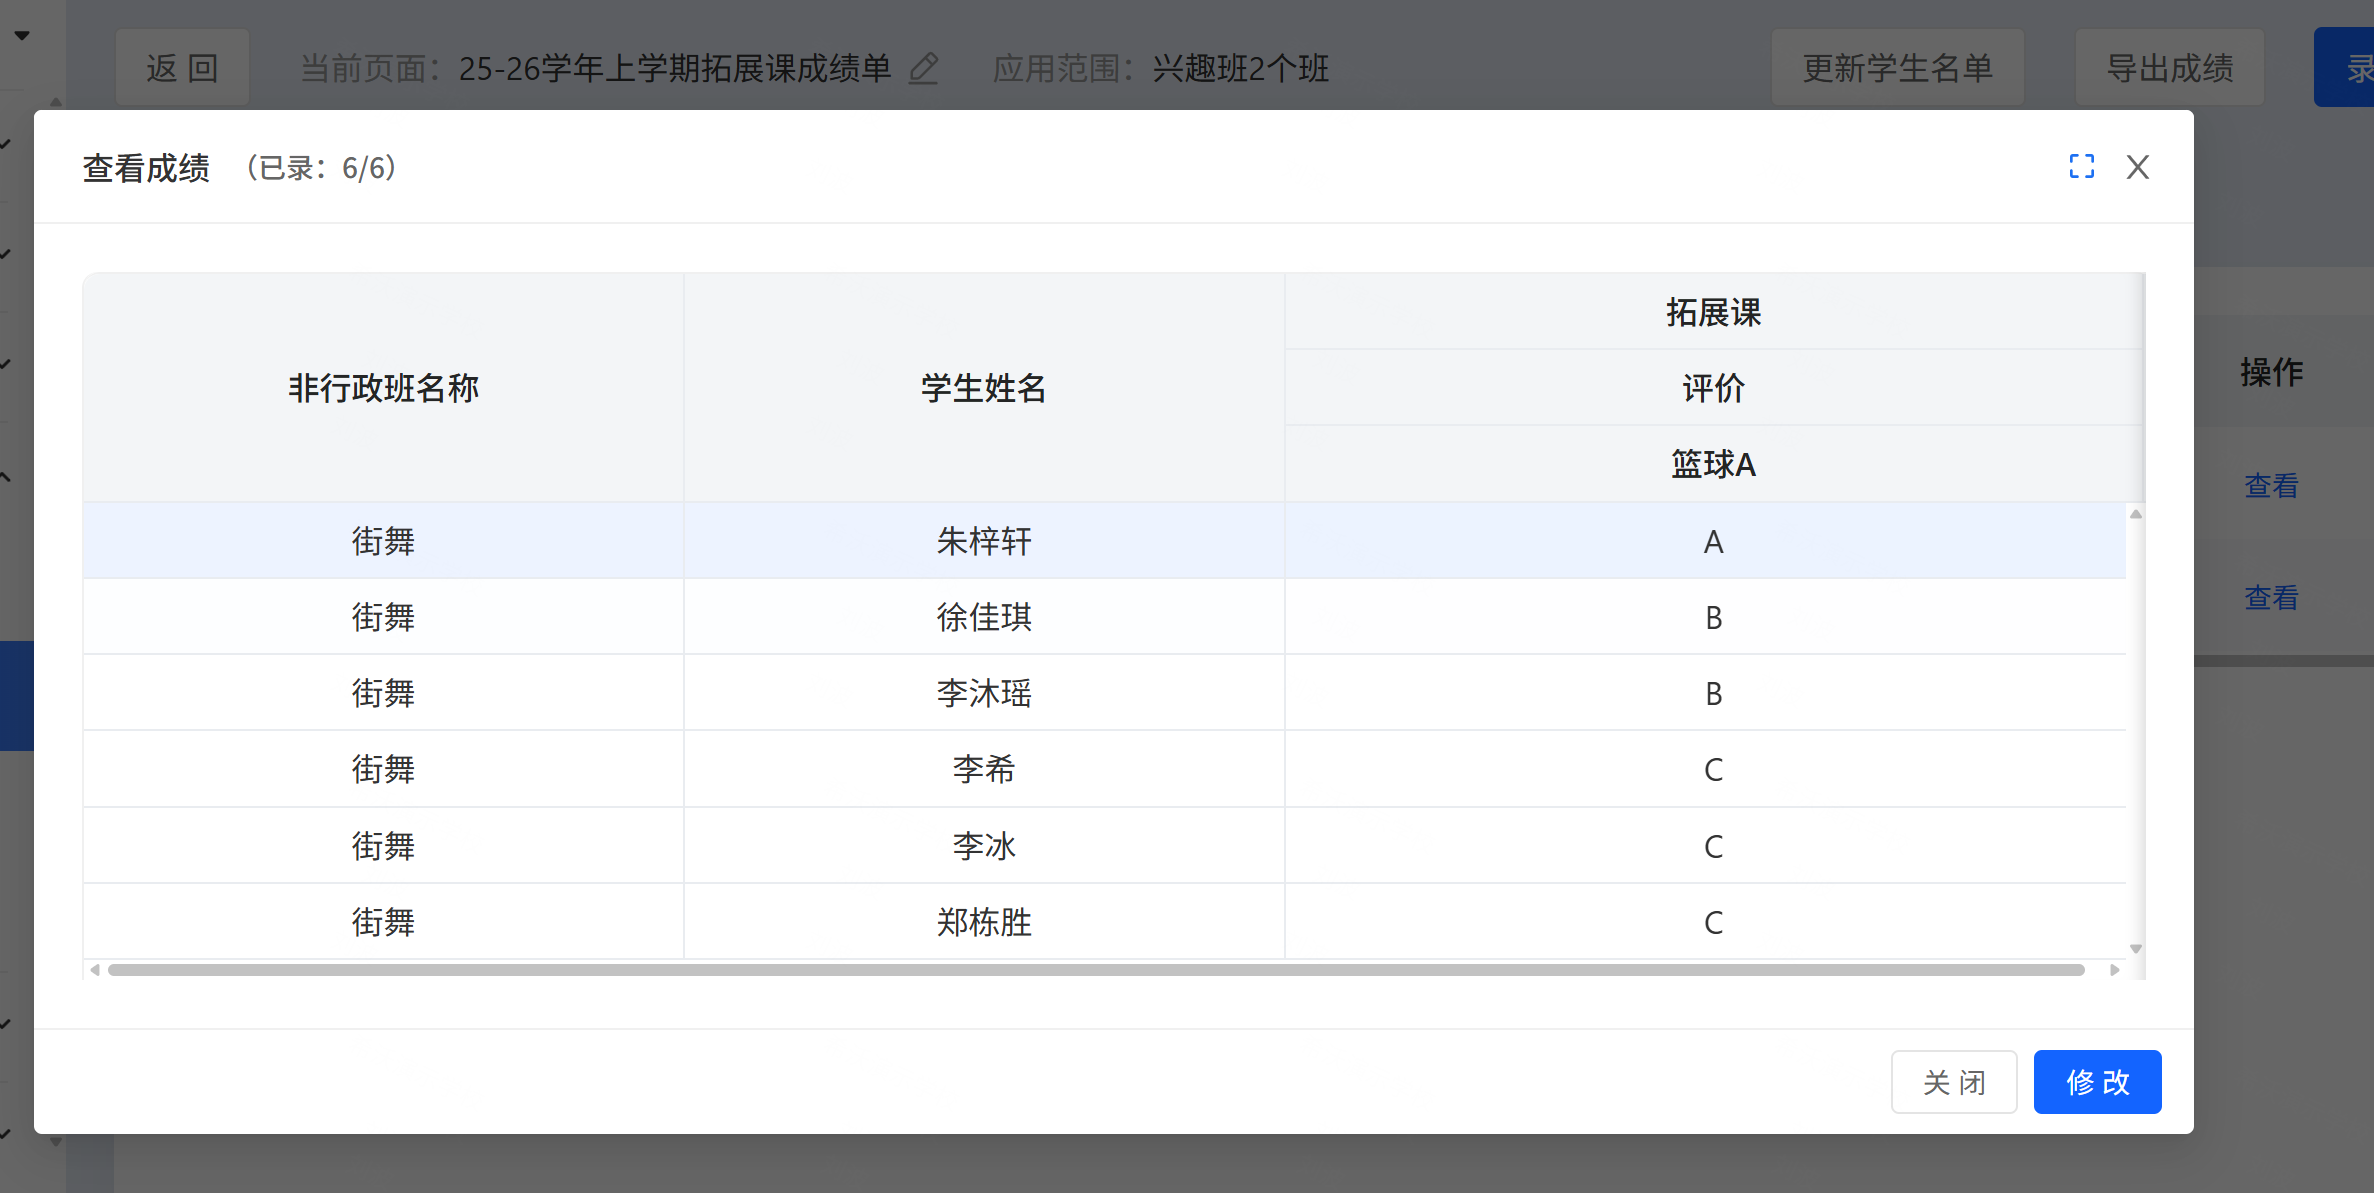Click the vertical scrollbar up arrow
This screenshot has height=1193, width=2374.
(x=2135, y=514)
